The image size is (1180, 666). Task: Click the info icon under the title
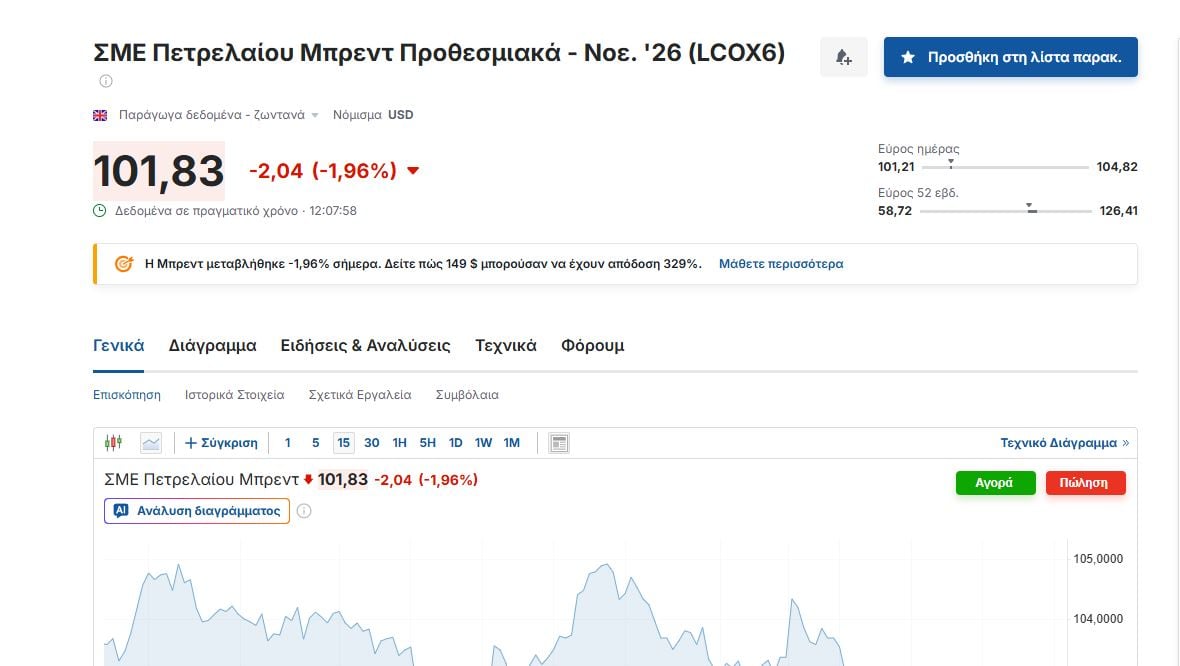click(x=106, y=81)
